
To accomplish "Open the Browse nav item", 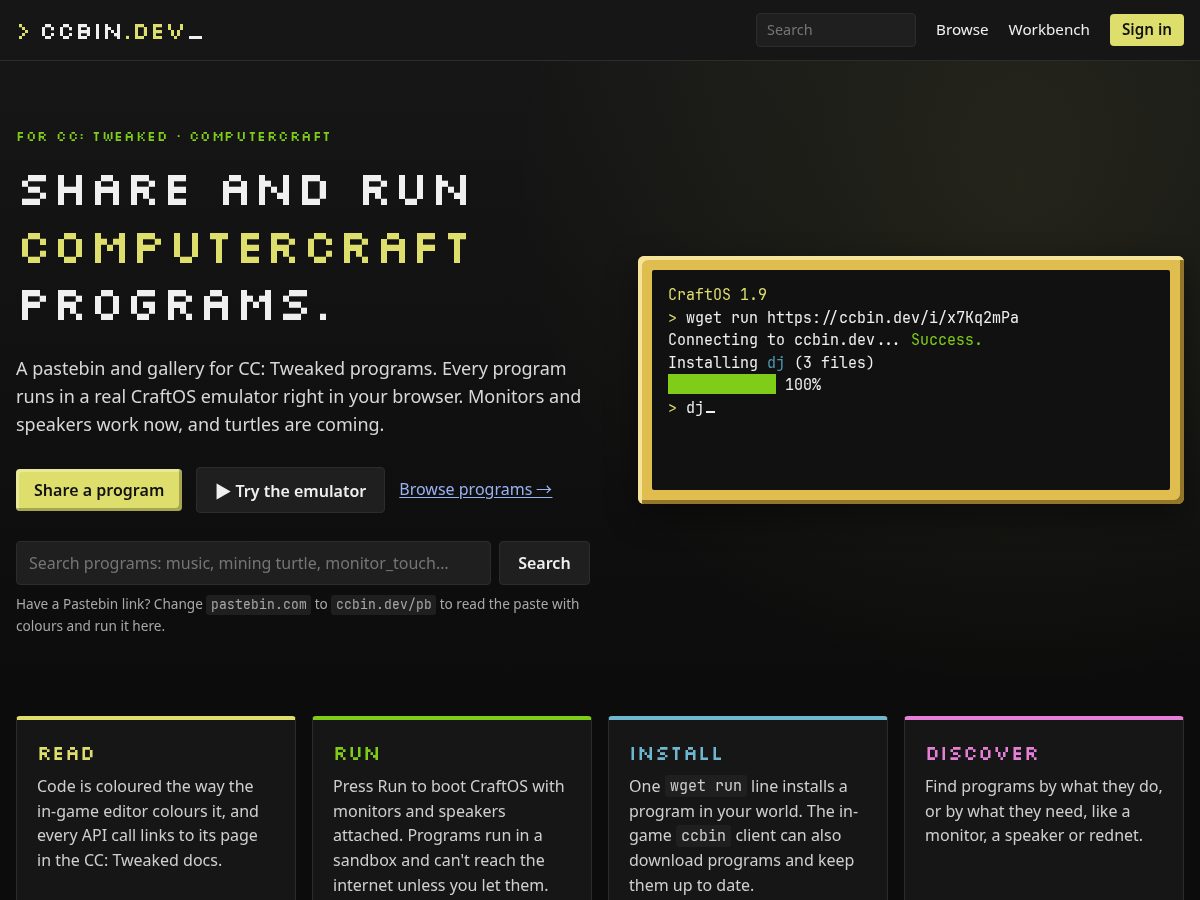I will 962,30.
